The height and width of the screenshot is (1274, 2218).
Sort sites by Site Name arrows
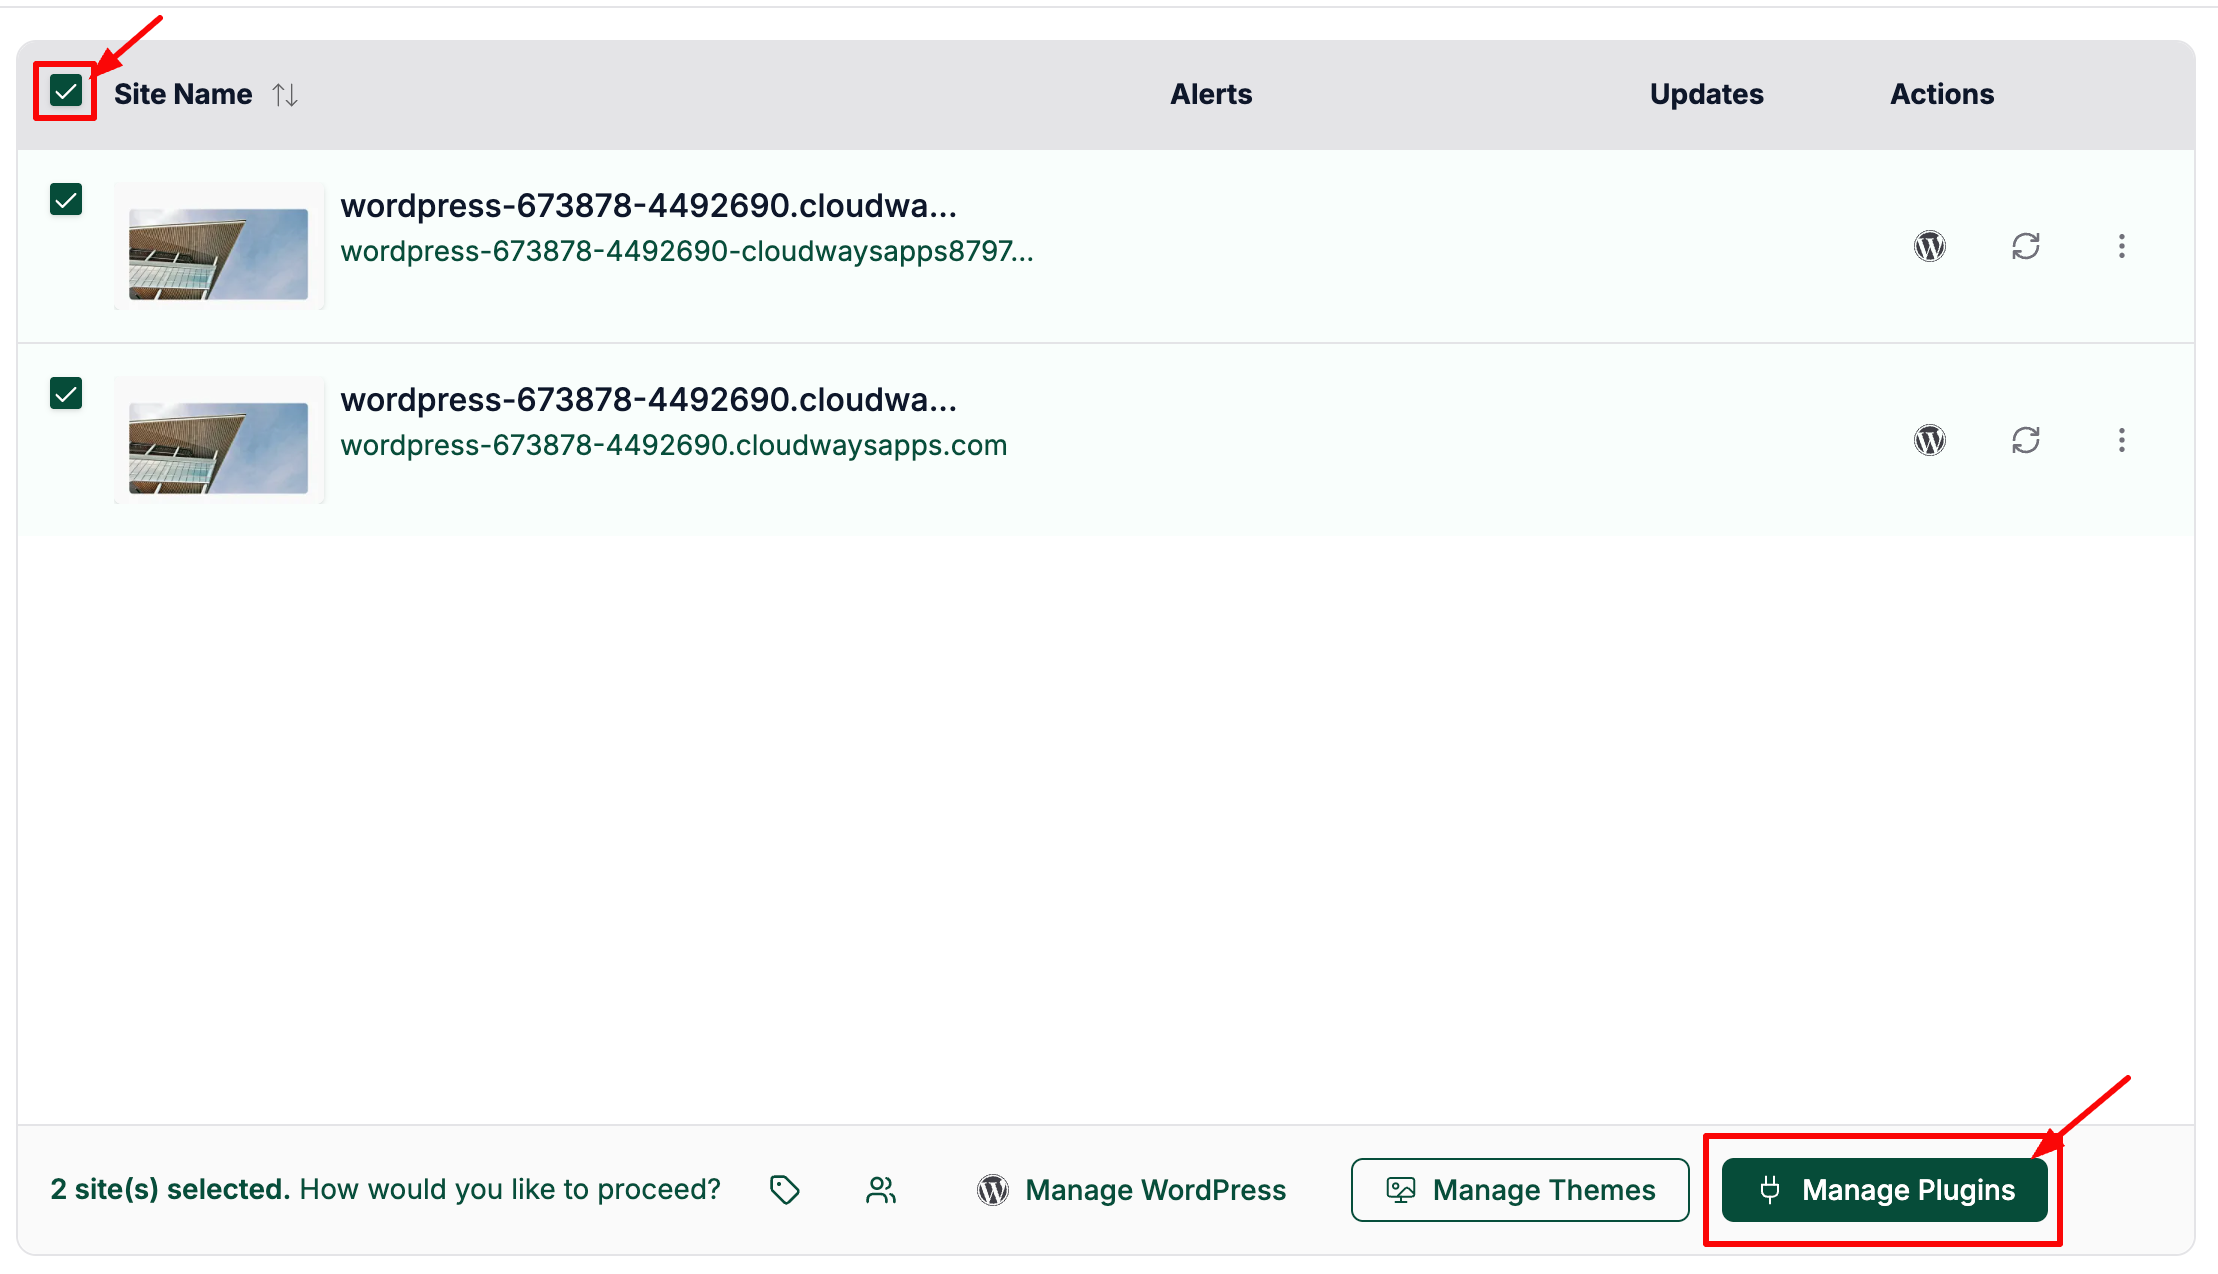pos(285,95)
